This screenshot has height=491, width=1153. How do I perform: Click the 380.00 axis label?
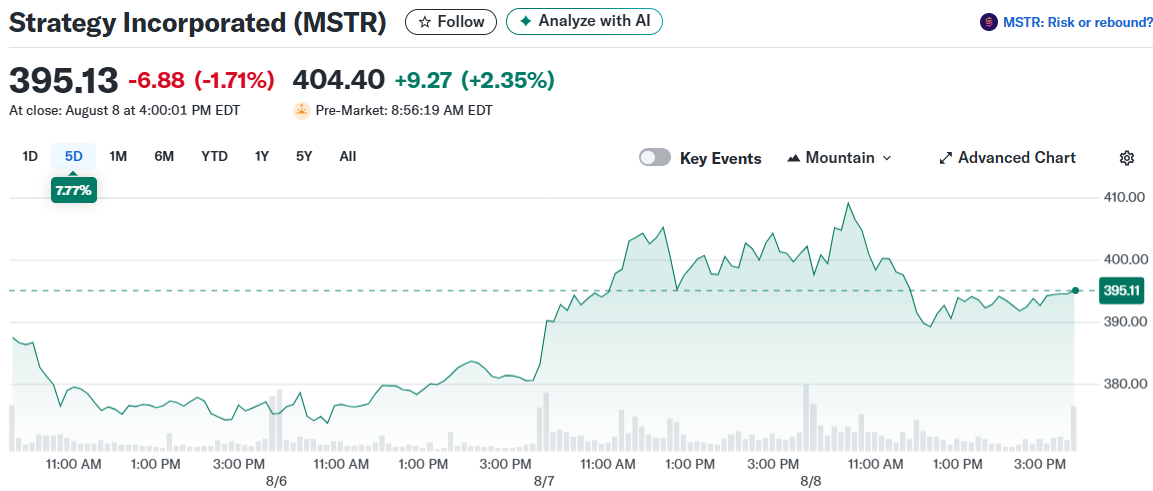pos(1123,384)
